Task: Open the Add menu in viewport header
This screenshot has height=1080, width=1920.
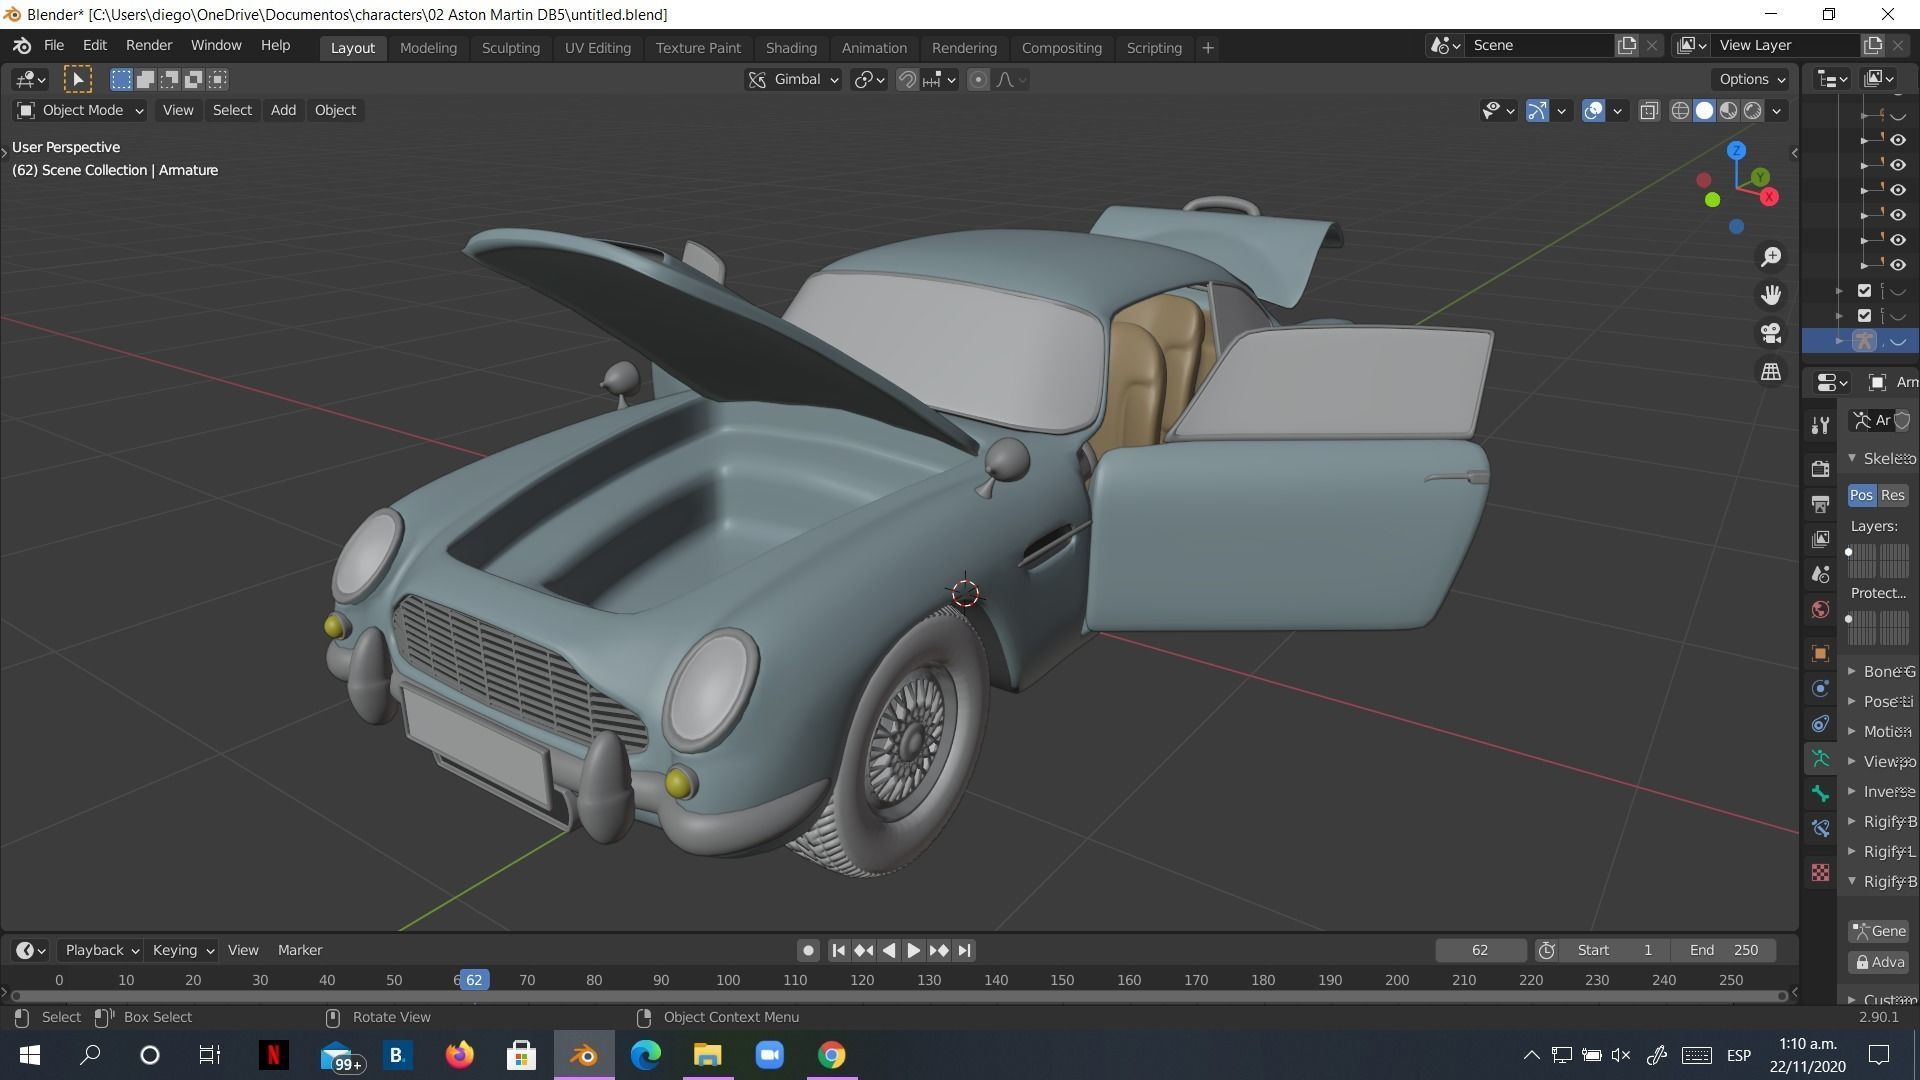Action: click(x=283, y=110)
